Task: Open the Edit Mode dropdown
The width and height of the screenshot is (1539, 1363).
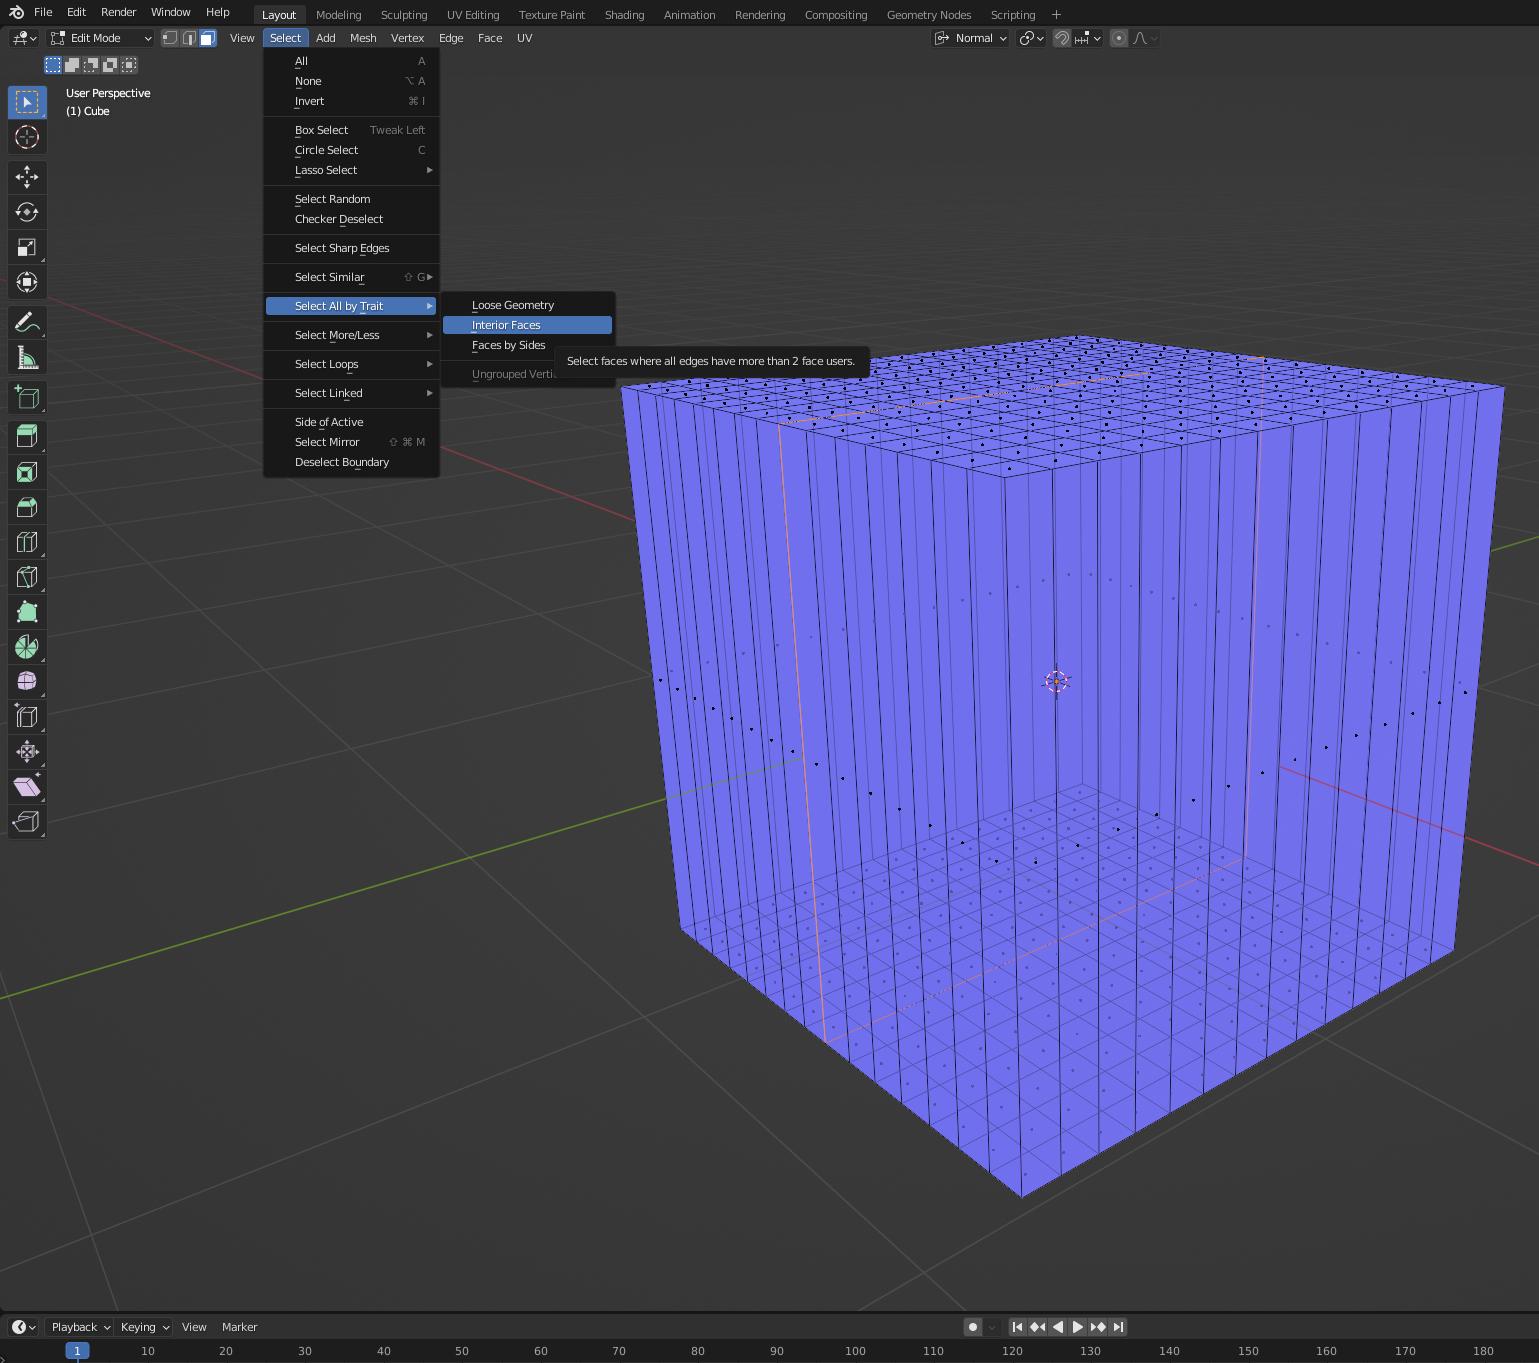Action: (x=100, y=38)
